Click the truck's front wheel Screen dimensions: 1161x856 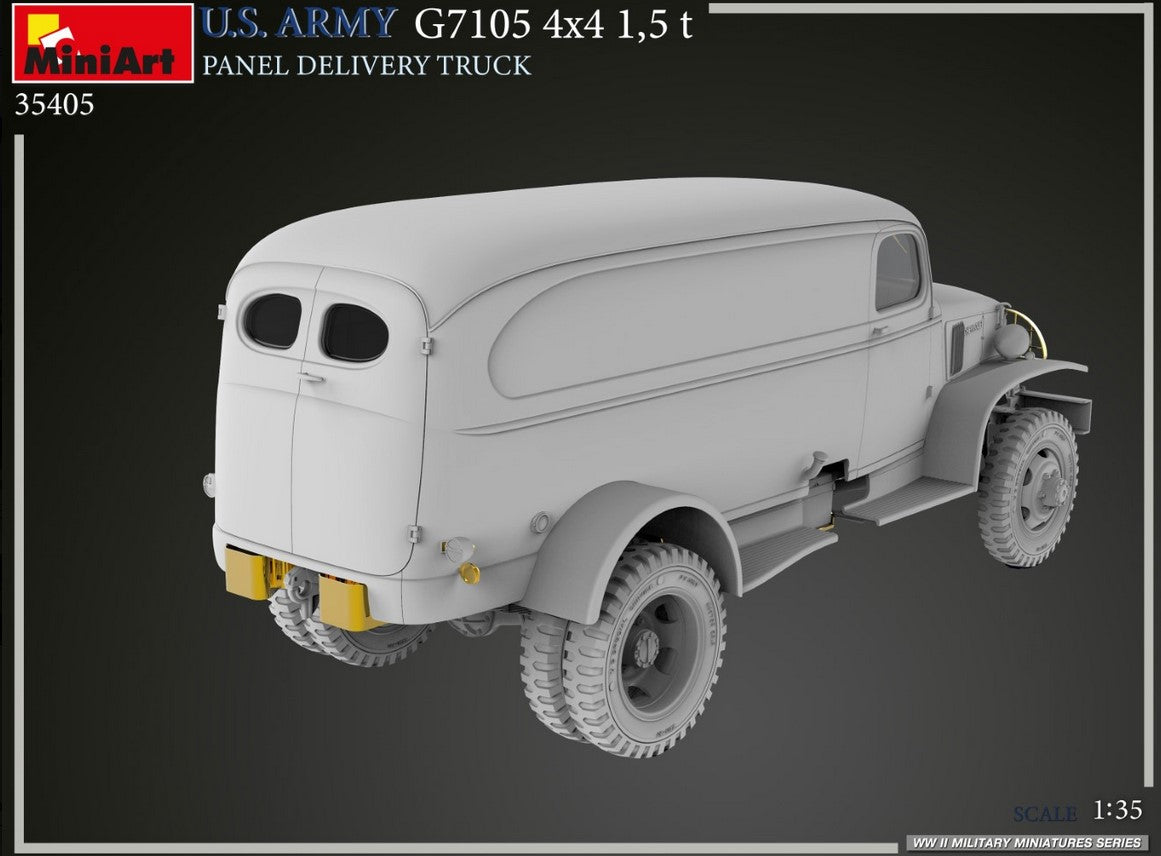pyautogui.click(x=1028, y=487)
